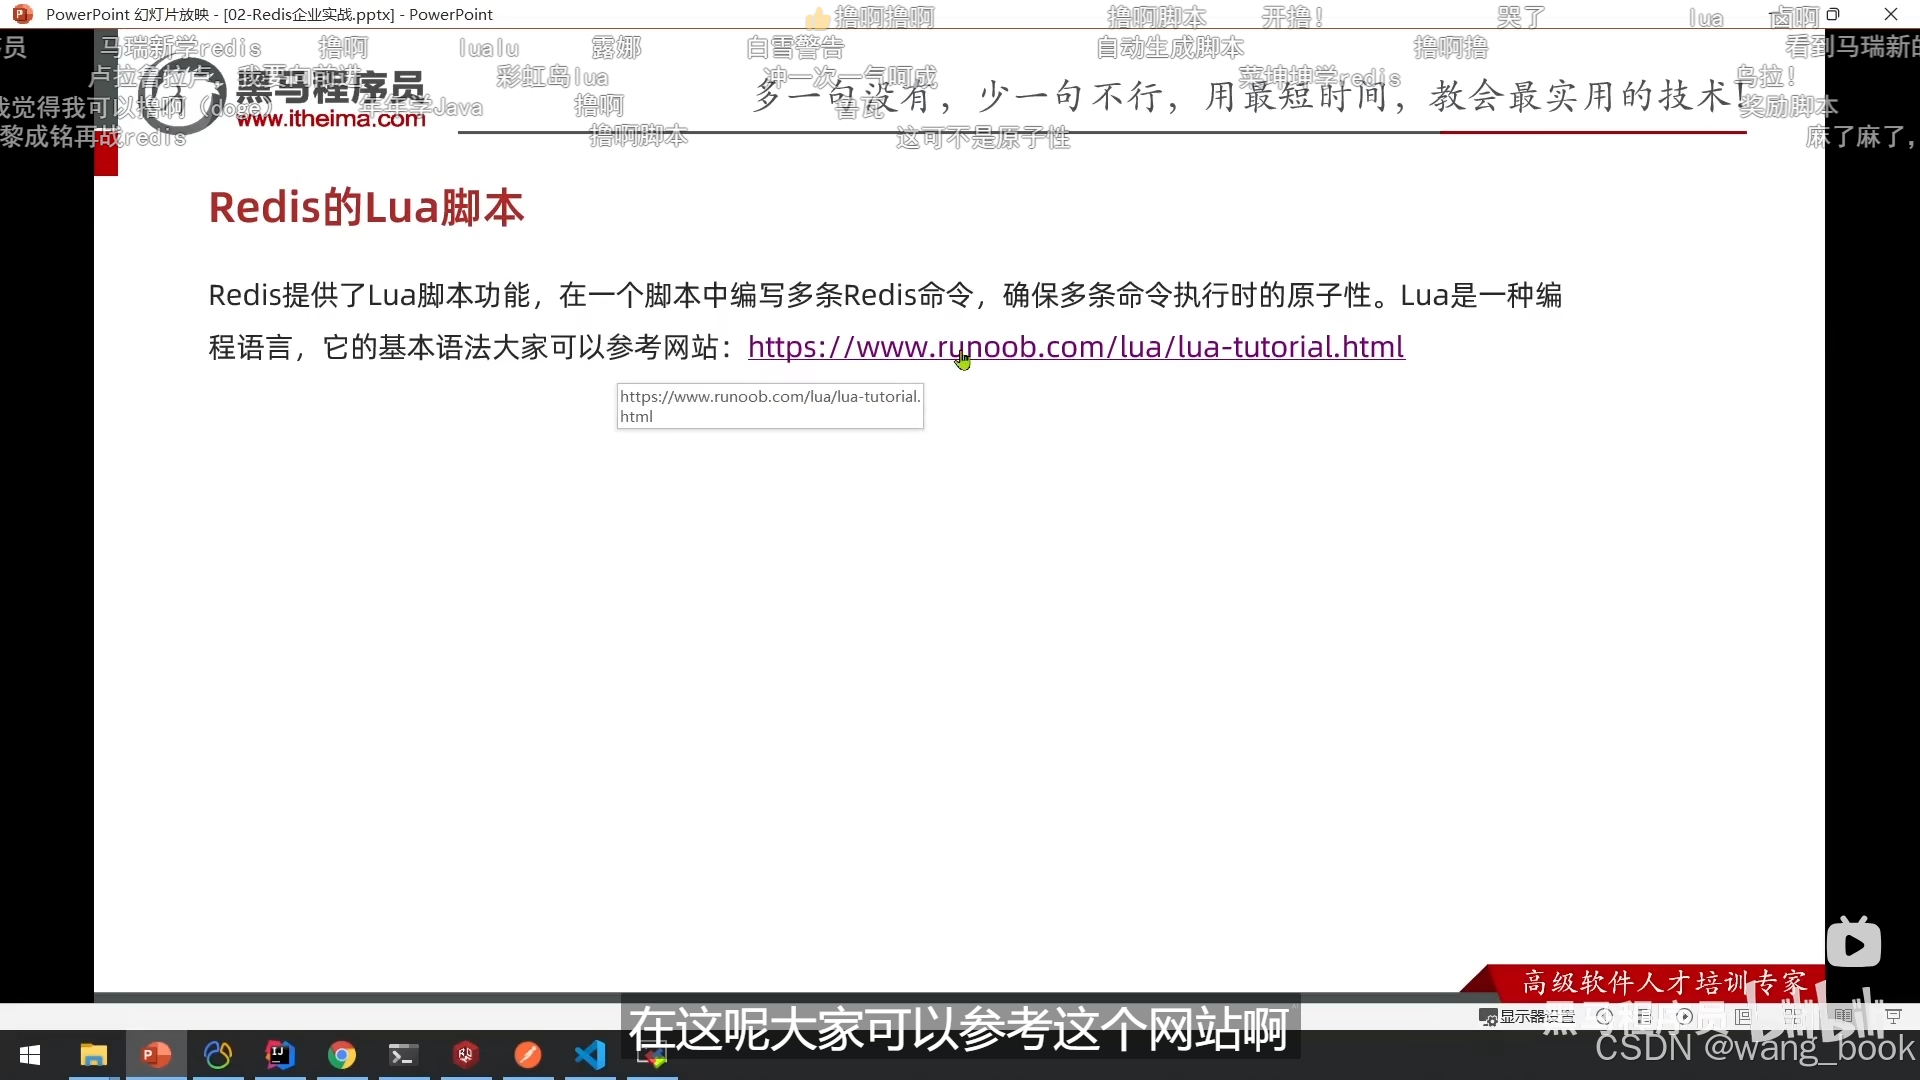The height and width of the screenshot is (1080, 1920).
Task: Advance to next slide using arrow button
Action: (x=1684, y=1016)
